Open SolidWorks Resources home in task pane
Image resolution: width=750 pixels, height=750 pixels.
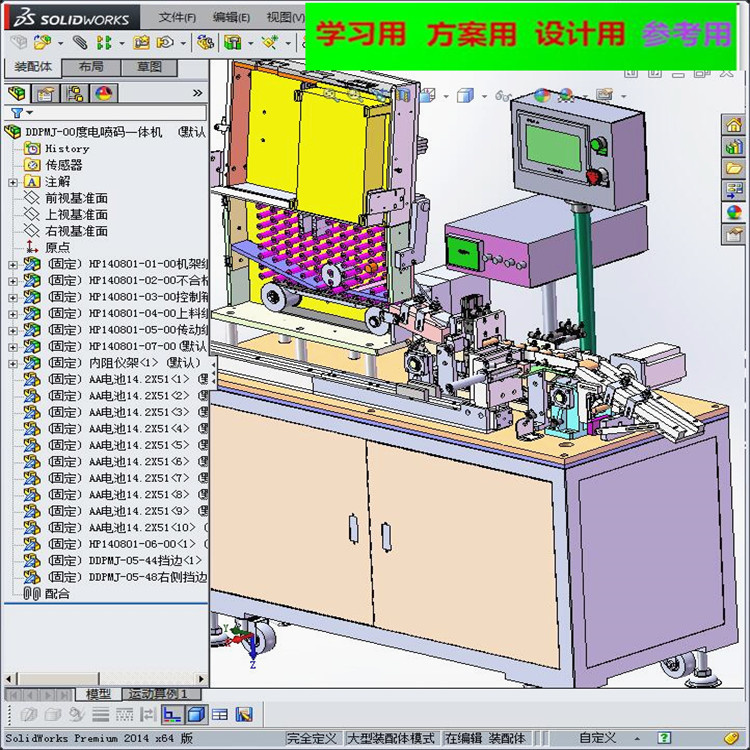pyautogui.click(x=733, y=126)
